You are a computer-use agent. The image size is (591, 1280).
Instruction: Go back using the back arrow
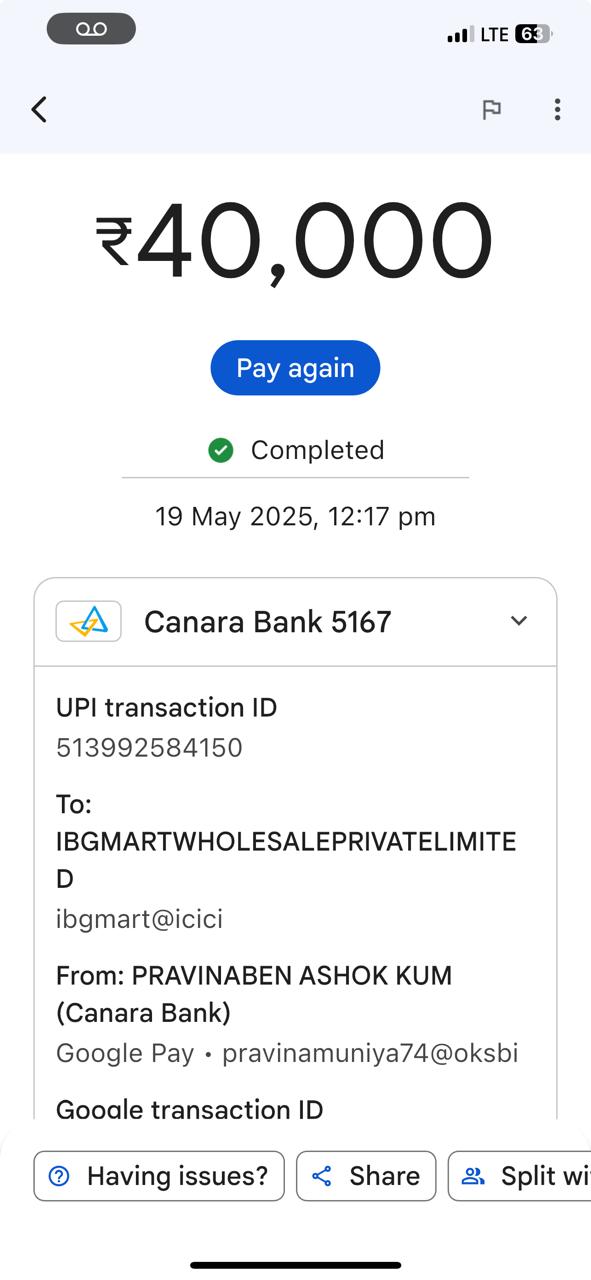39,109
